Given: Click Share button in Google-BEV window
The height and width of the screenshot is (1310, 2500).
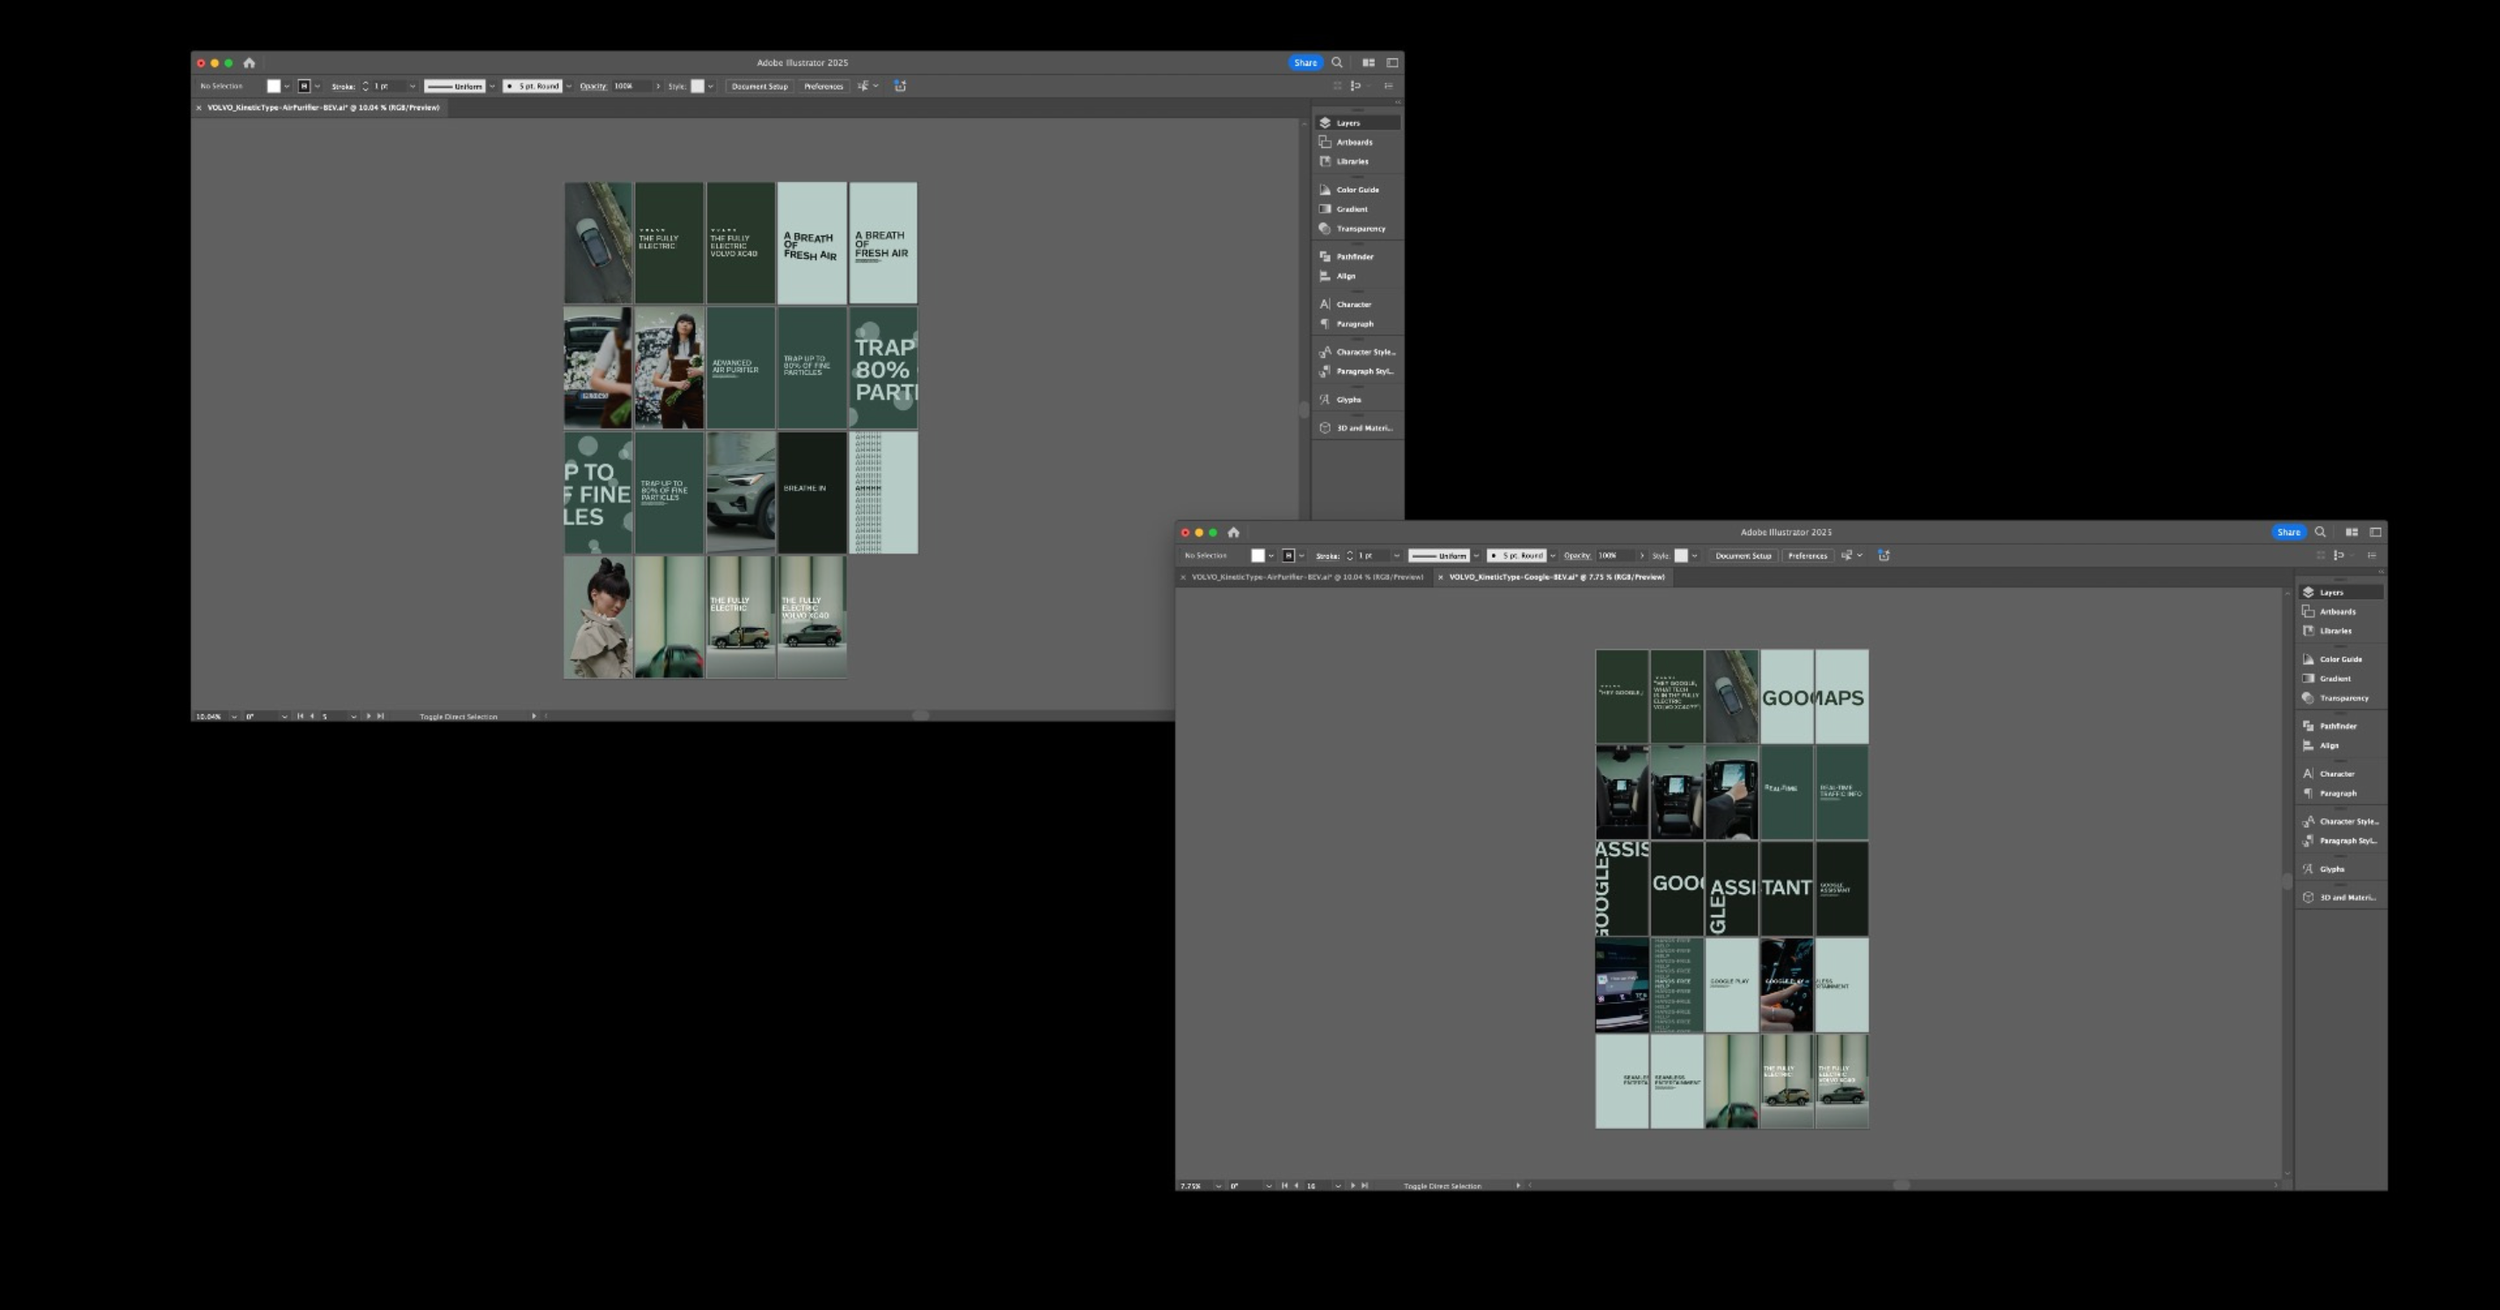Looking at the screenshot, I should 2289,532.
